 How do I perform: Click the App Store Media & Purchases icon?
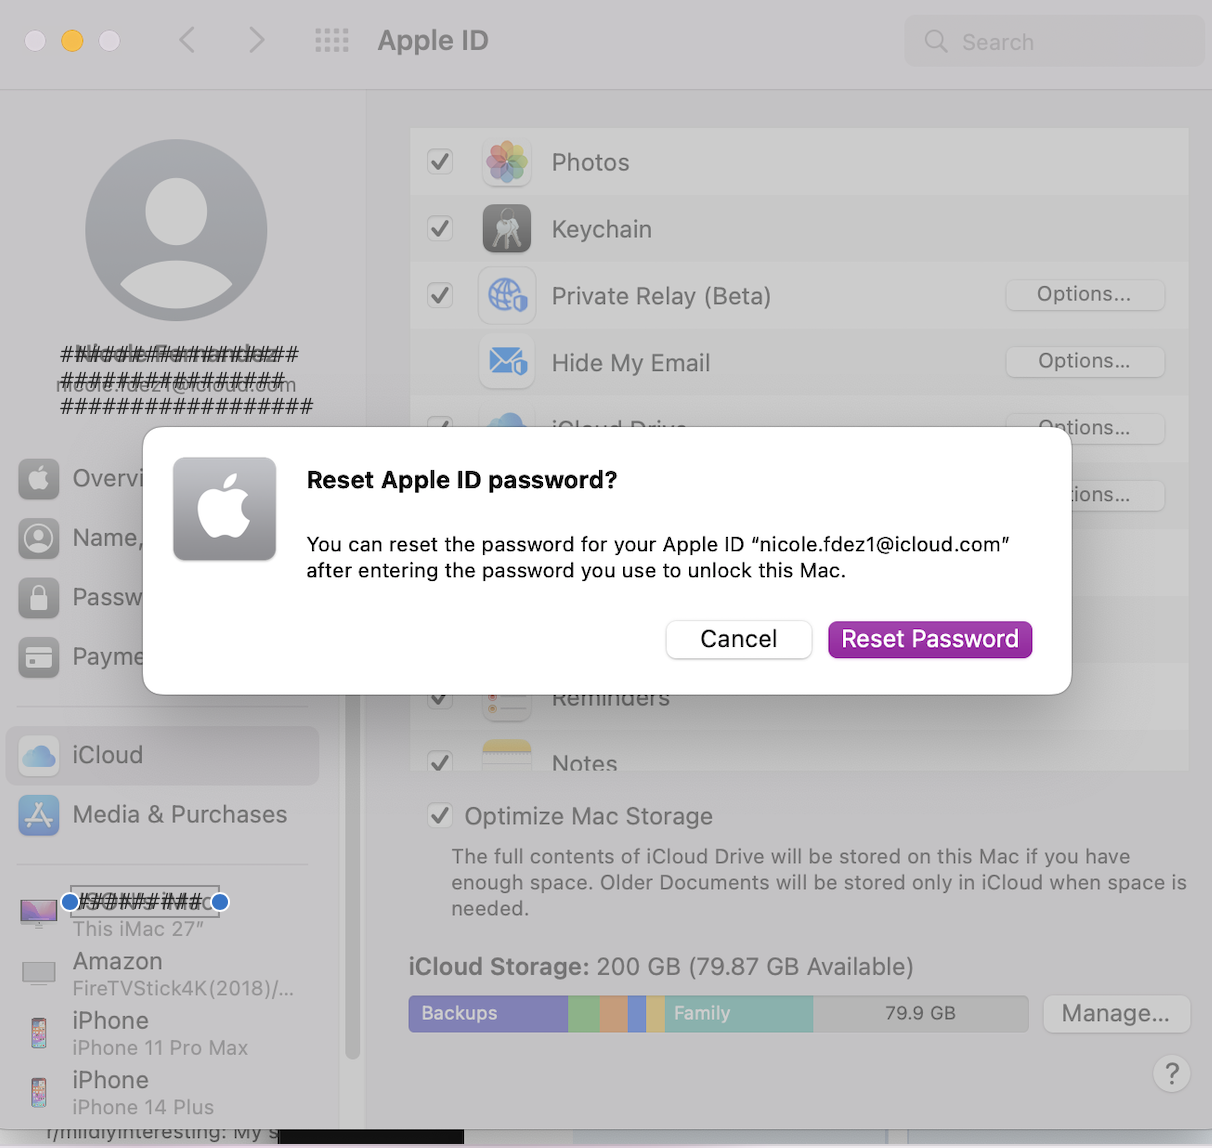pyautogui.click(x=39, y=815)
